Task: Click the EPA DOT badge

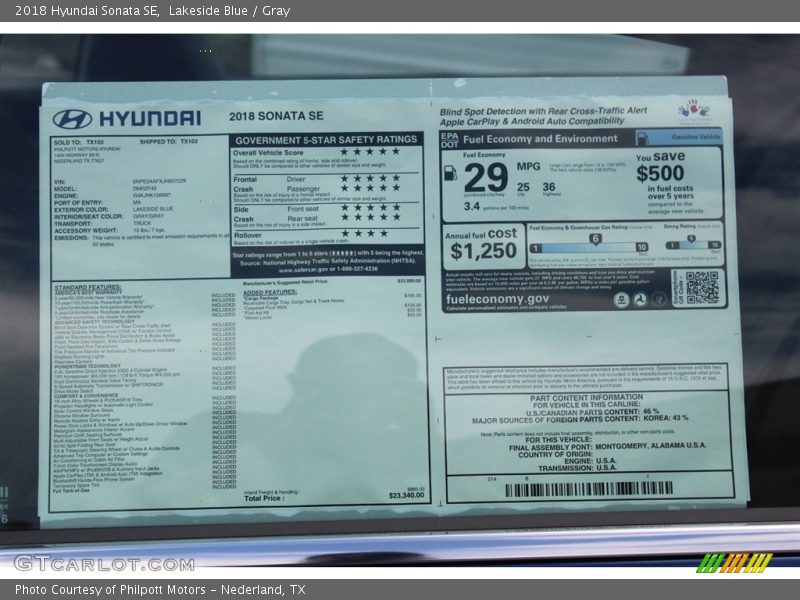Action: (449, 140)
